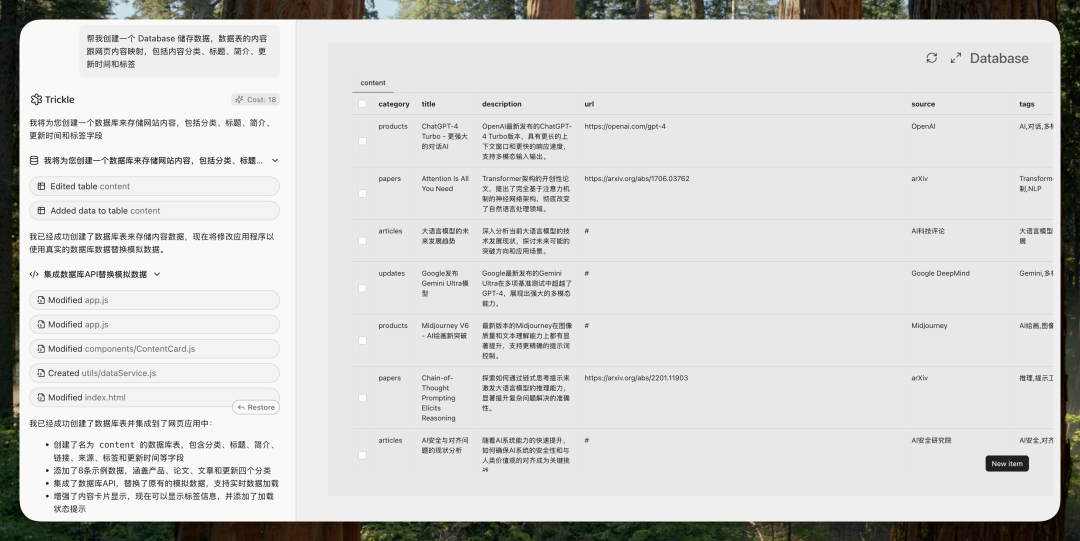Click the AI科技评论 source cell
This screenshot has height=541, width=1080.
coord(928,231)
